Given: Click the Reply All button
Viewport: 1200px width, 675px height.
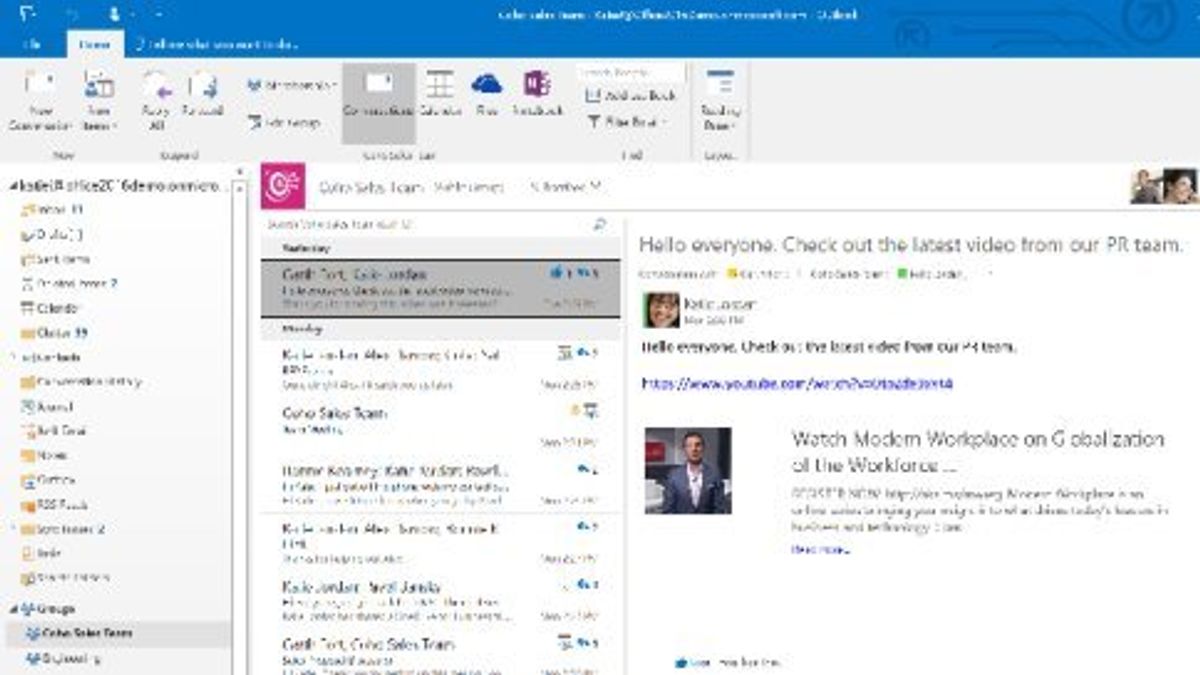Looking at the screenshot, I should coord(157,101).
